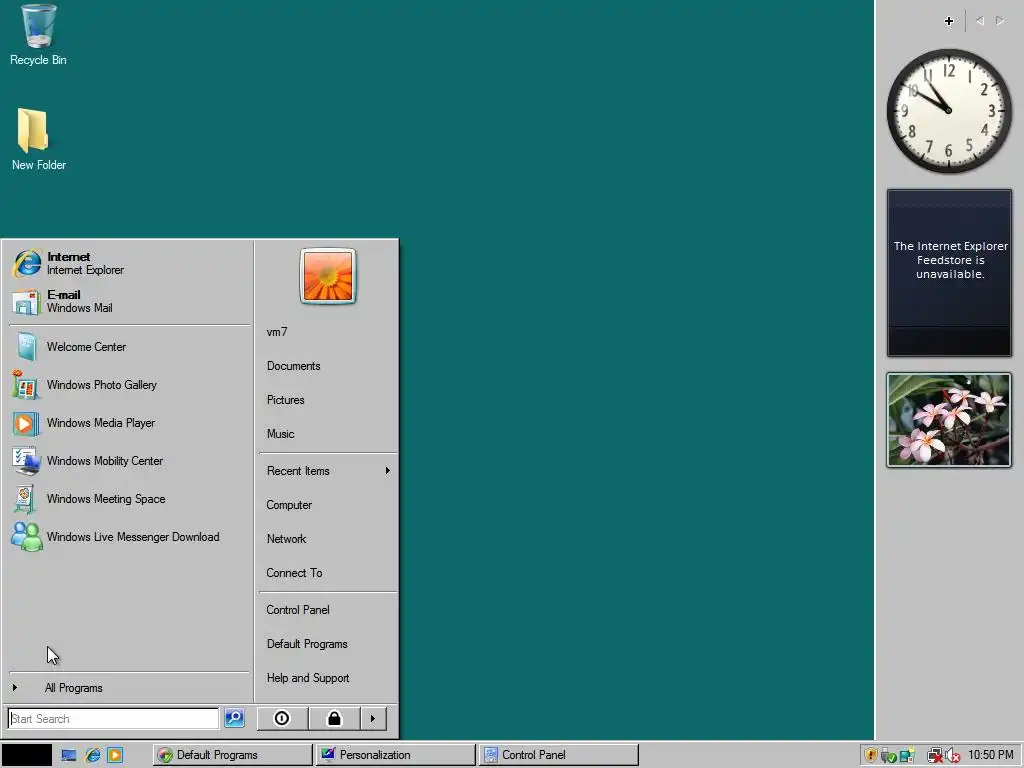Viewport: 1024px width, 768px height.
Task: Switch to Personalization taskbar window
Action: (396, 755)
